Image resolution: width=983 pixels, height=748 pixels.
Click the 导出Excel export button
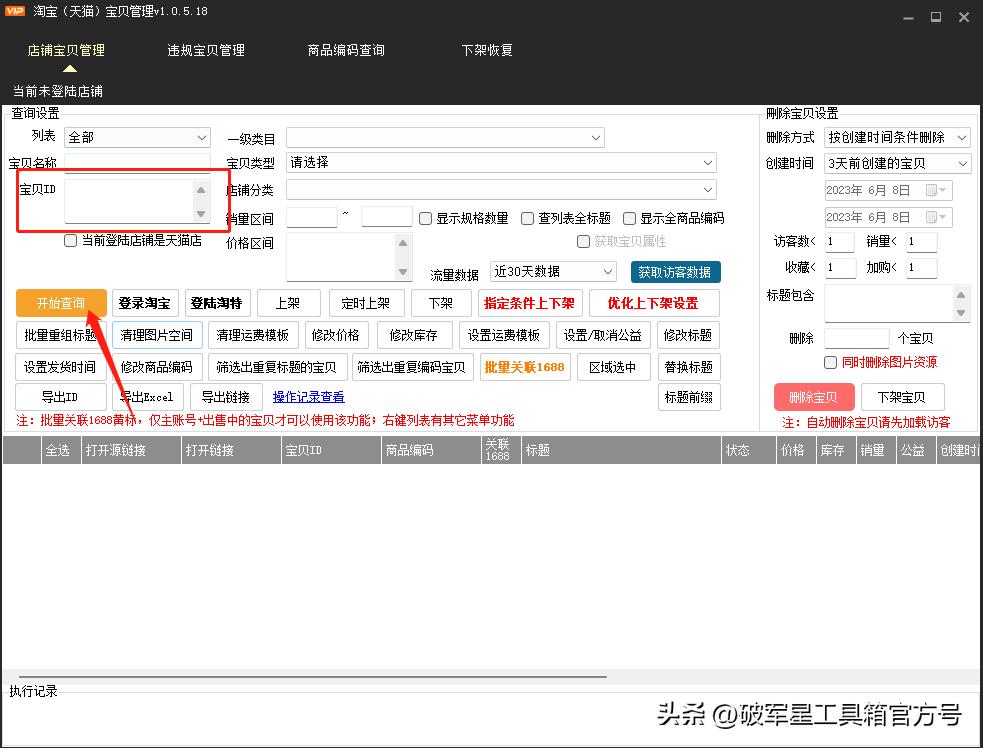(144, 397)
